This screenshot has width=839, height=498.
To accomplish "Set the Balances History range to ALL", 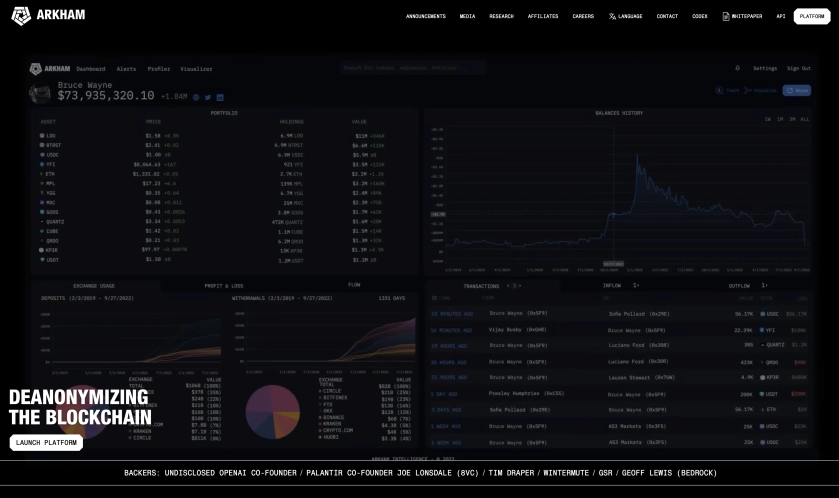I will (804, 119).
